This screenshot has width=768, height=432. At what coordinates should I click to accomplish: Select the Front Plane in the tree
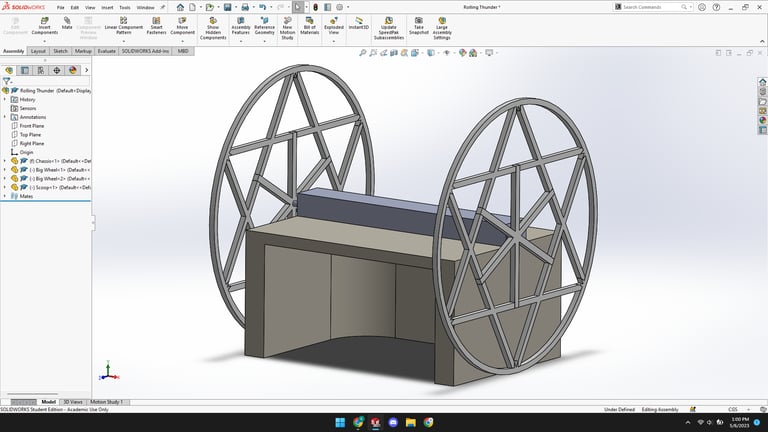pyautogui.click(x=32, y=126)
